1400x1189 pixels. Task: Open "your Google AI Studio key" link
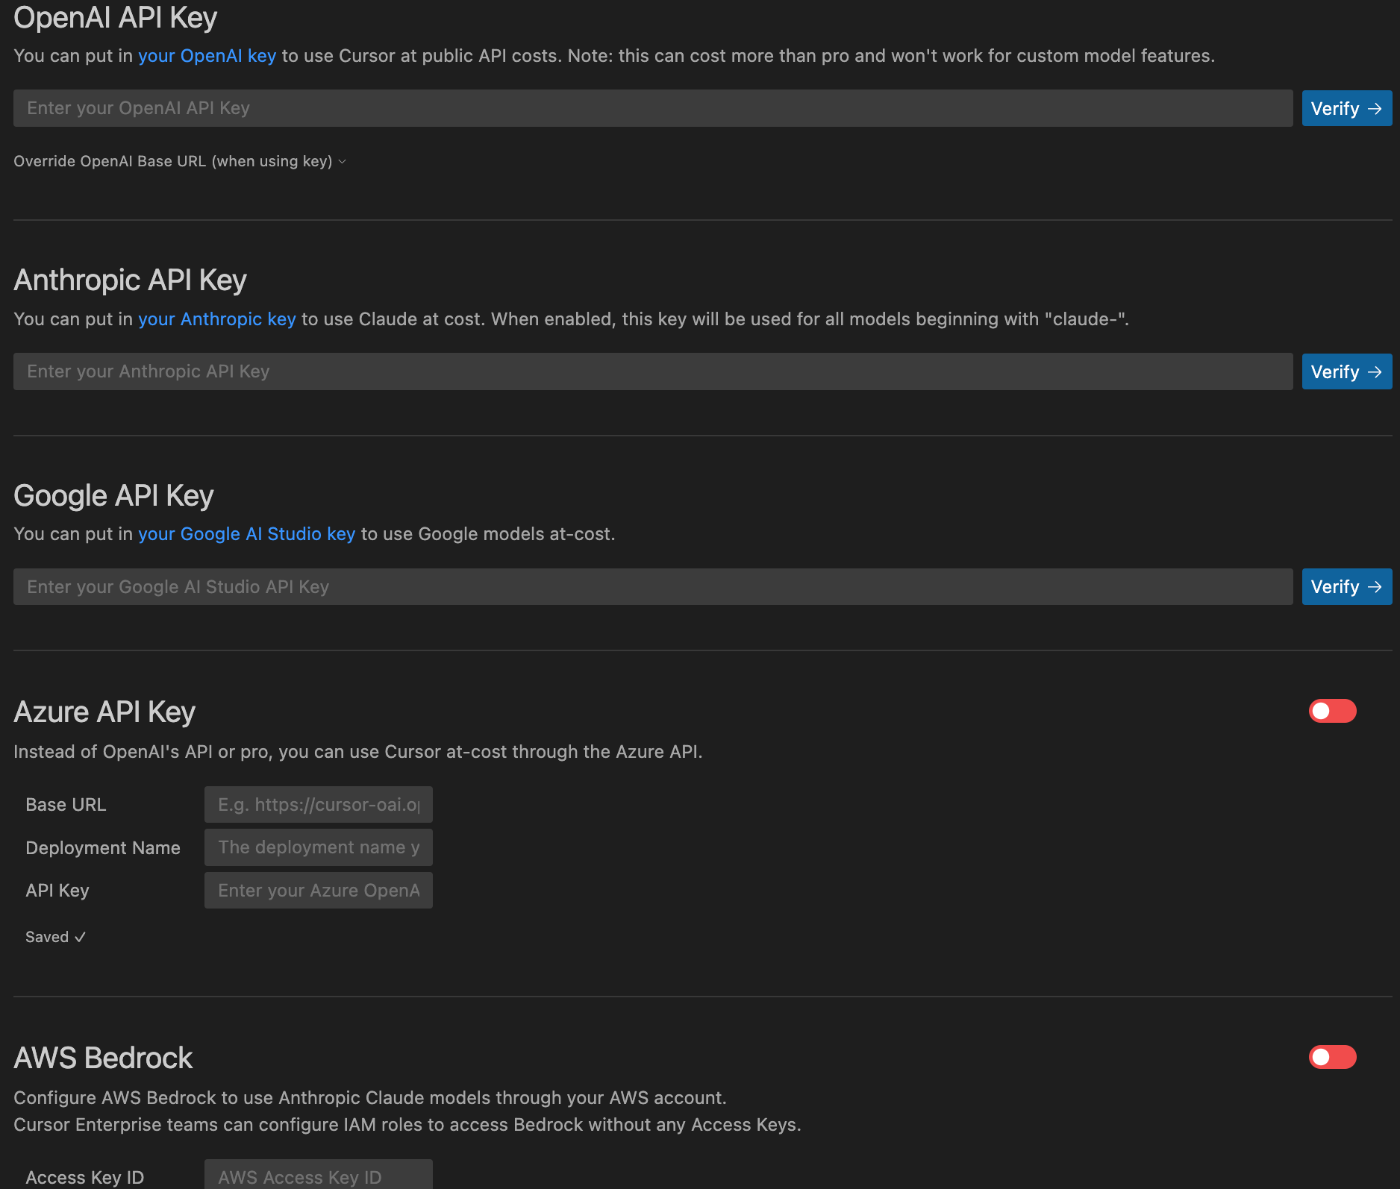click(247, 534)
